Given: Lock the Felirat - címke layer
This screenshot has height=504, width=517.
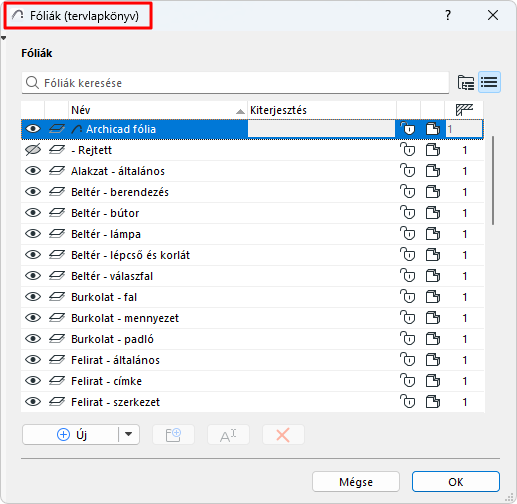Looking at the screenshot, I should tap(408, 381).
